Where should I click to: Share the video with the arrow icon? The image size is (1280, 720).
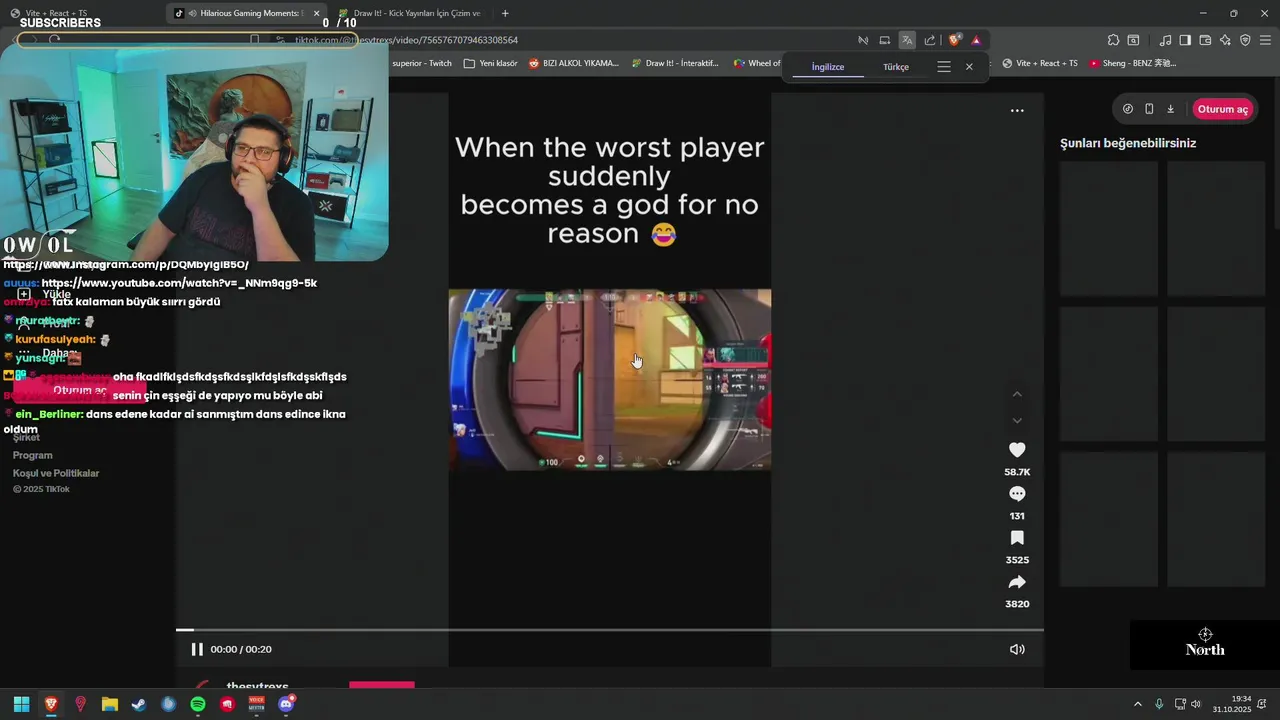[1017, 582]
